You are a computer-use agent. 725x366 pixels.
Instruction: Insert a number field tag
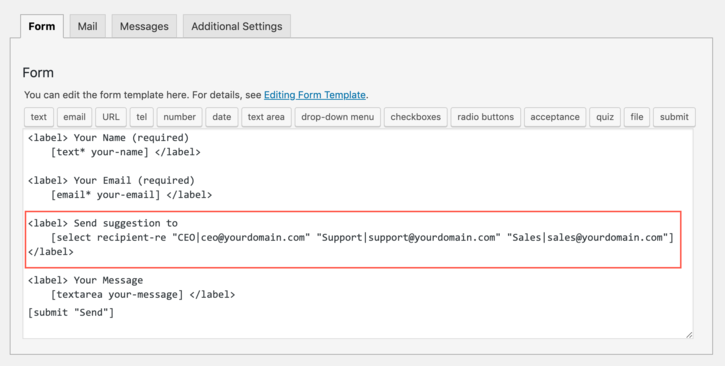pos(179,117)
